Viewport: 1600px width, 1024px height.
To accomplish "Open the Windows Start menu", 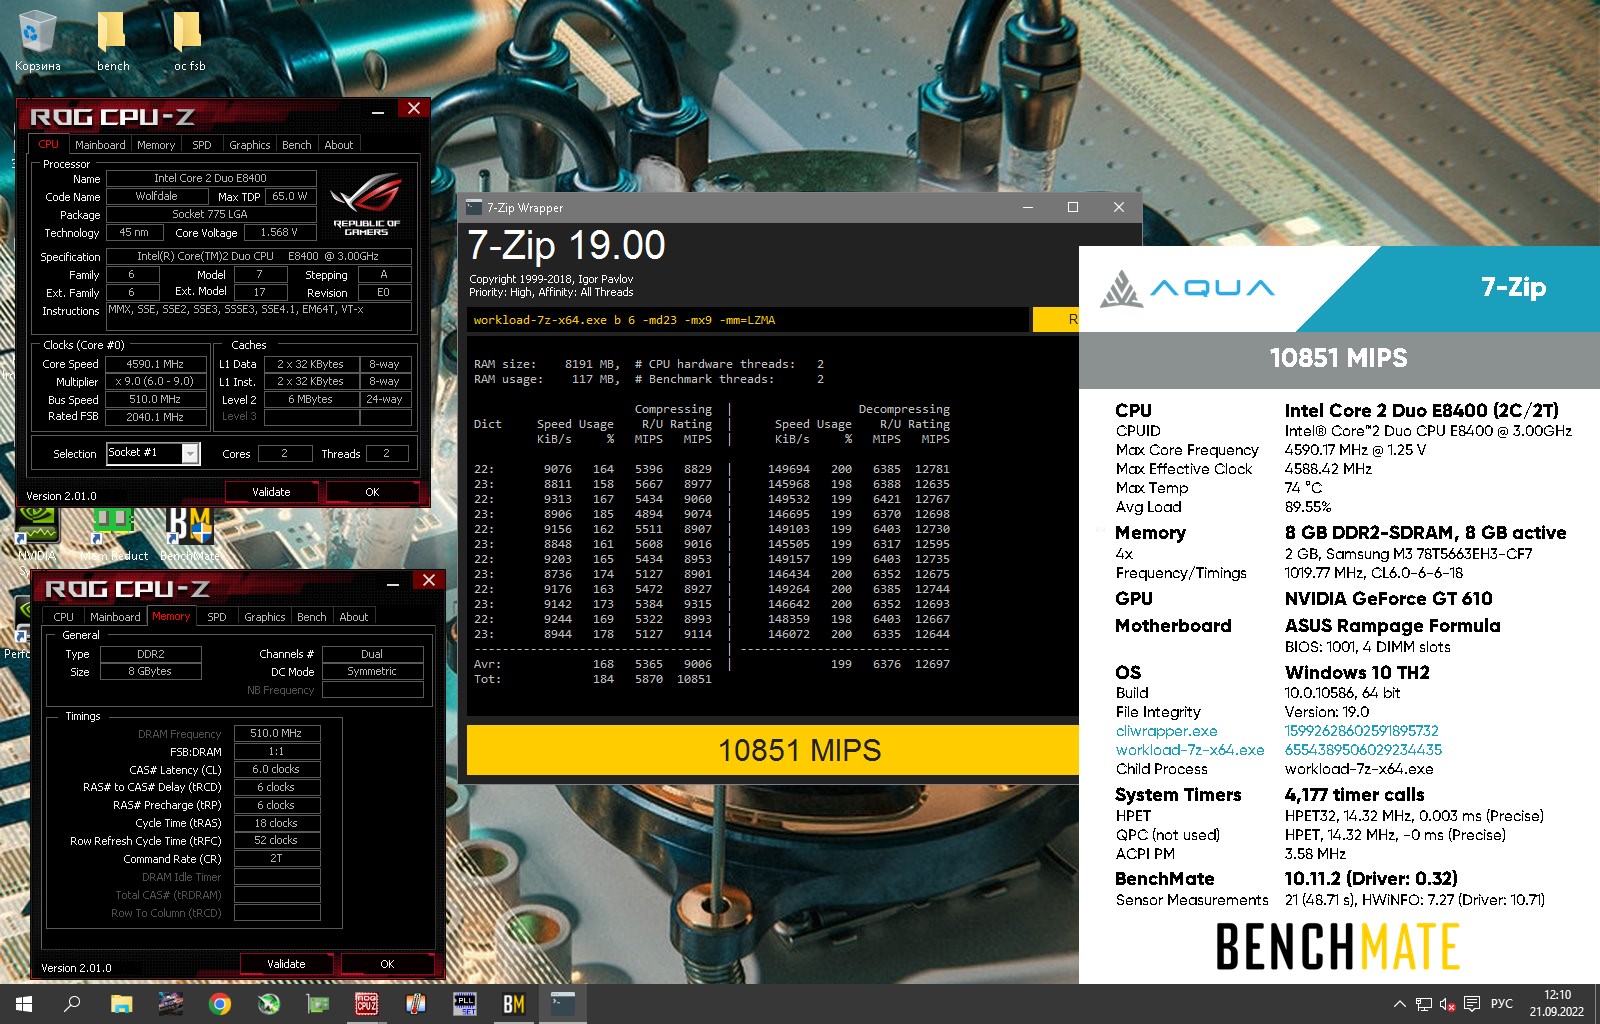I will (x=24, y=1004).
